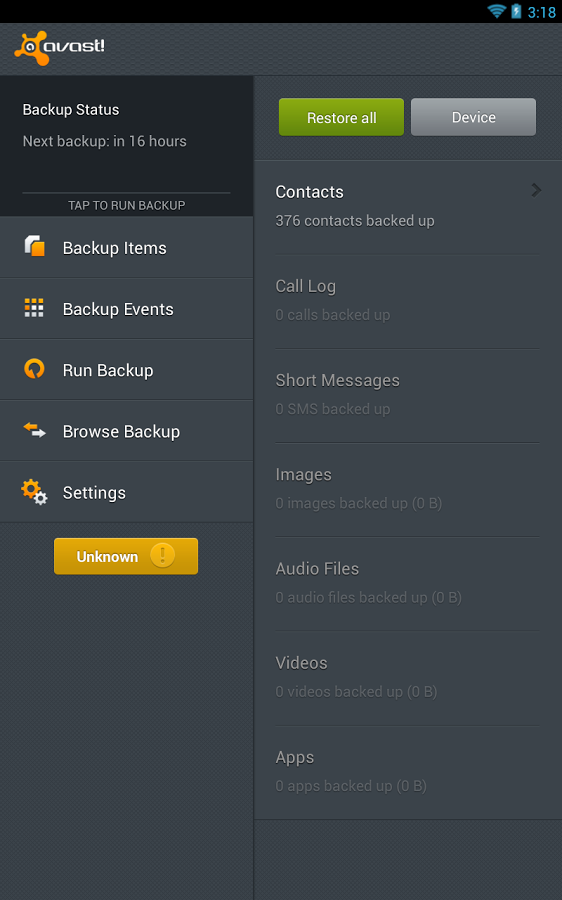
Task: Open Browse Backup via arrows icon
Action: [34, 430]
